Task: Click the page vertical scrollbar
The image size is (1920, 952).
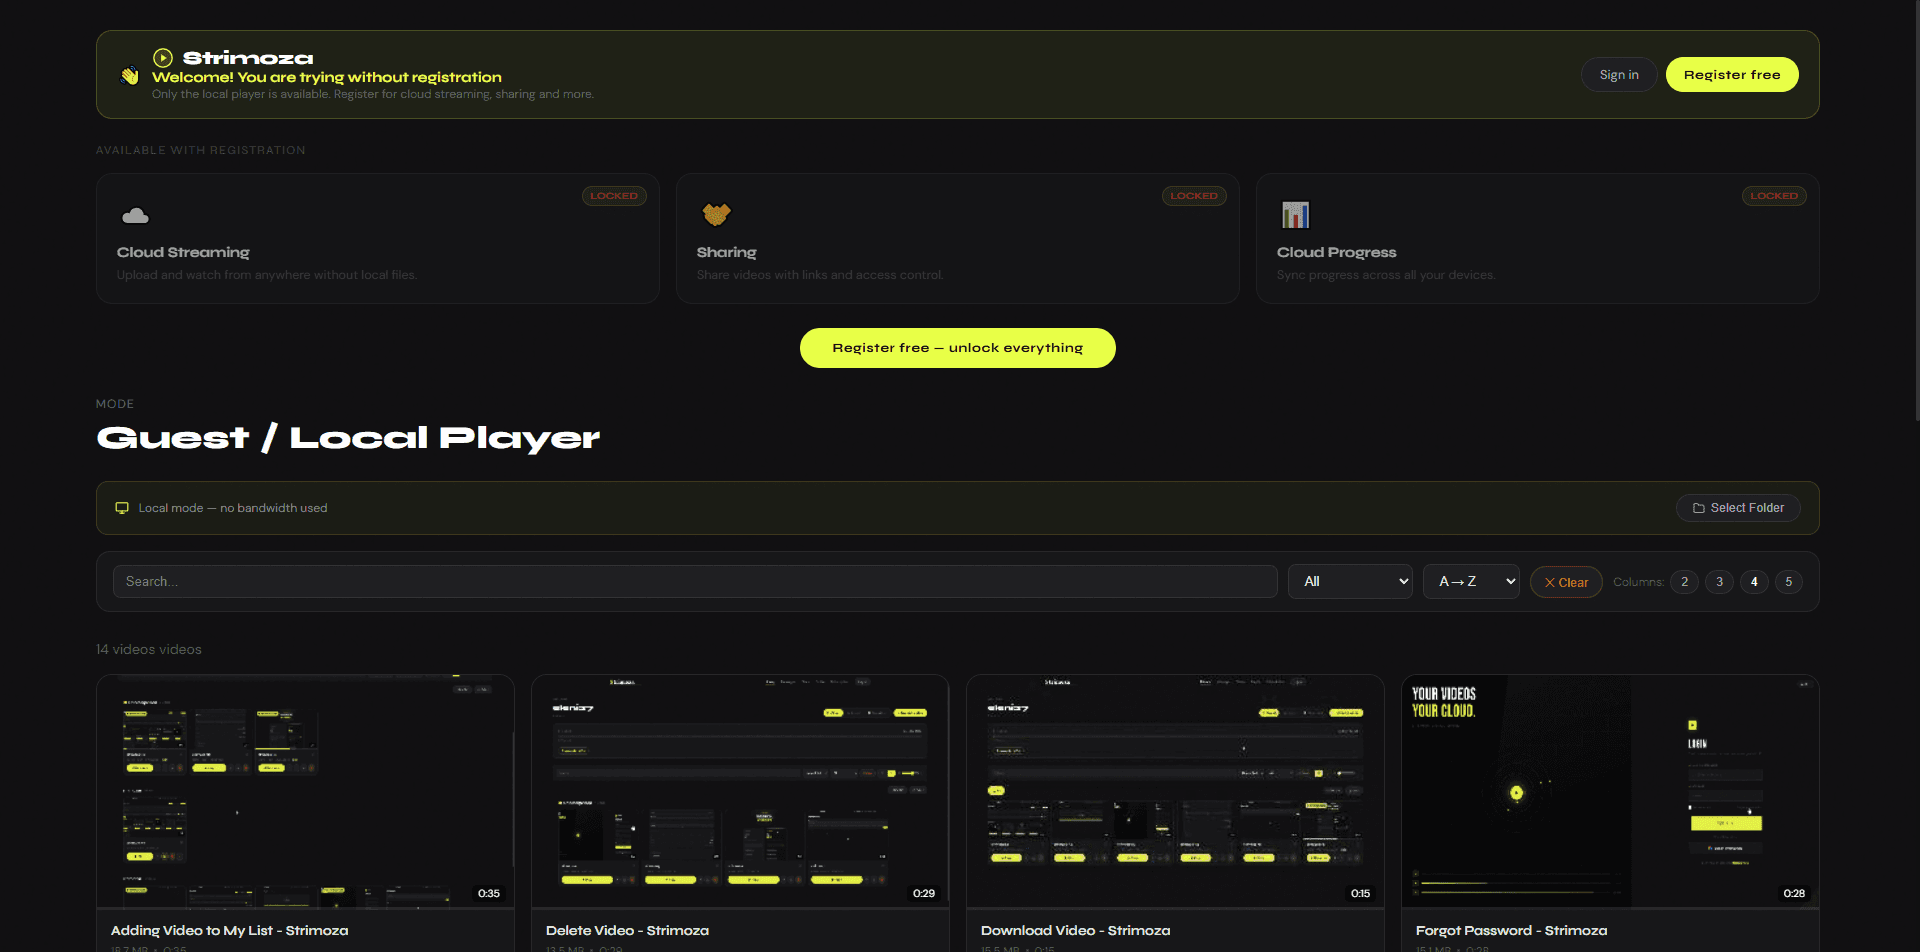Action: click(x=1915, y=210)
